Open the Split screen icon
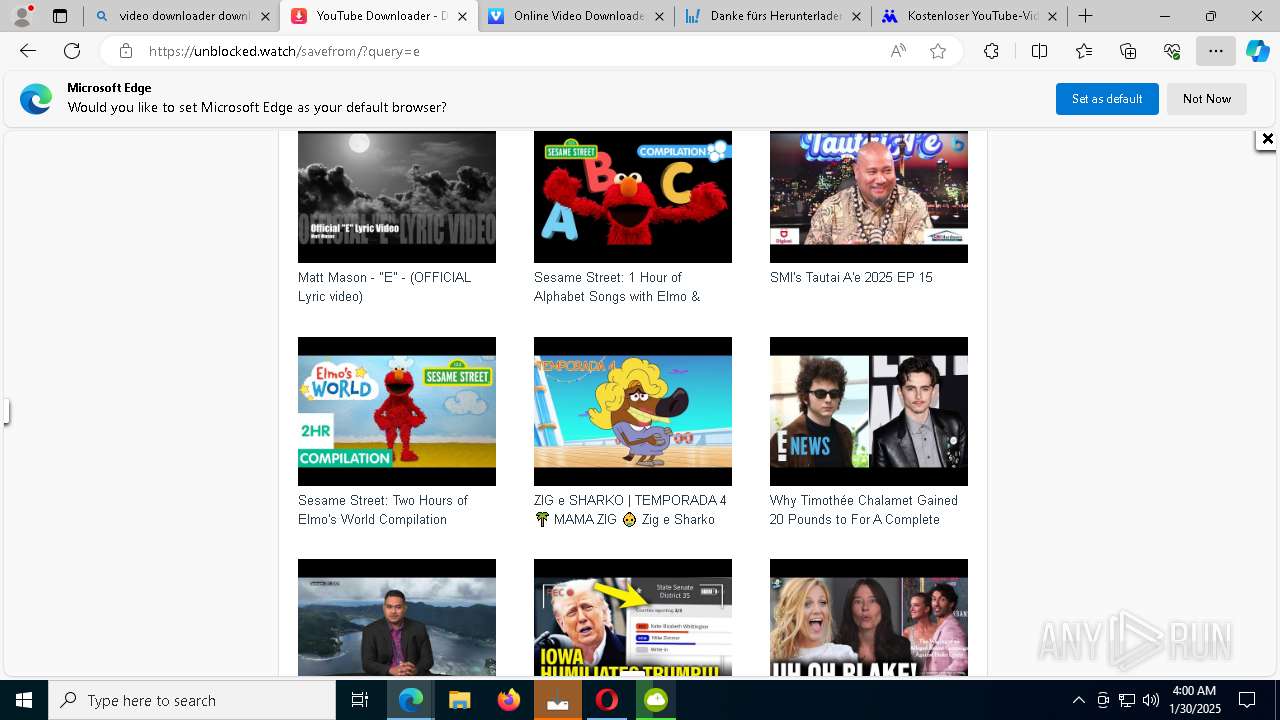 (1039, 51)
